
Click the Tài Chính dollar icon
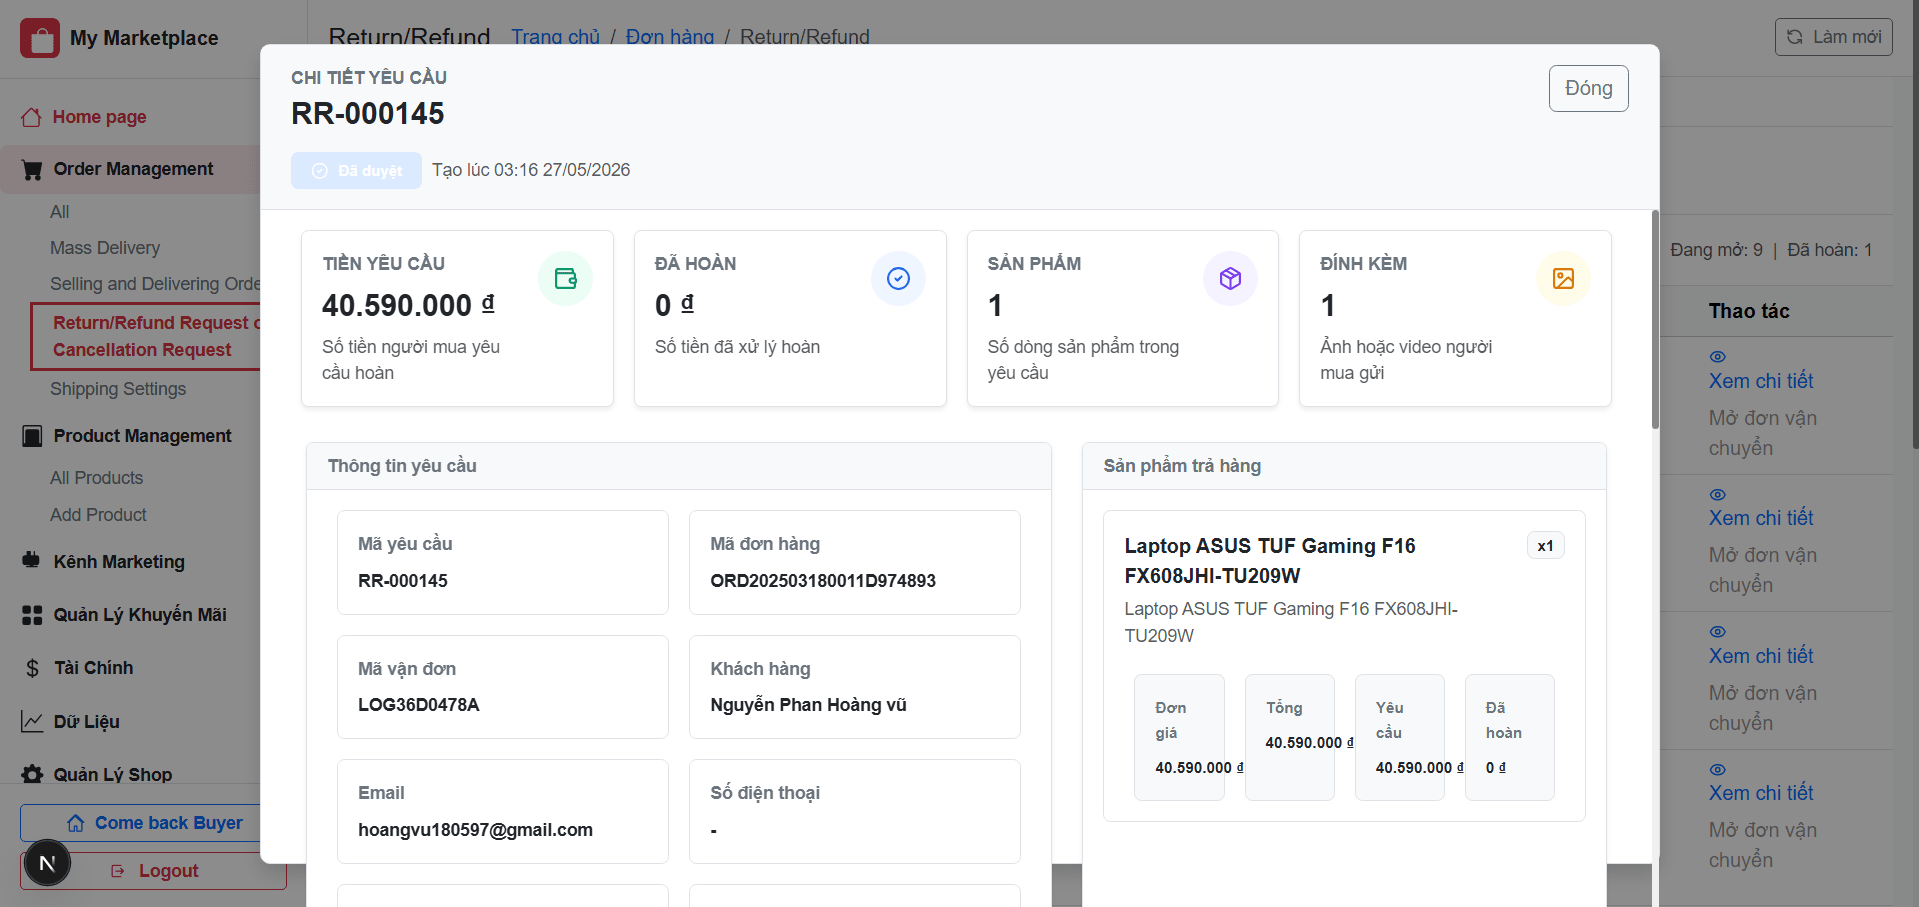[x=32, y=668]
